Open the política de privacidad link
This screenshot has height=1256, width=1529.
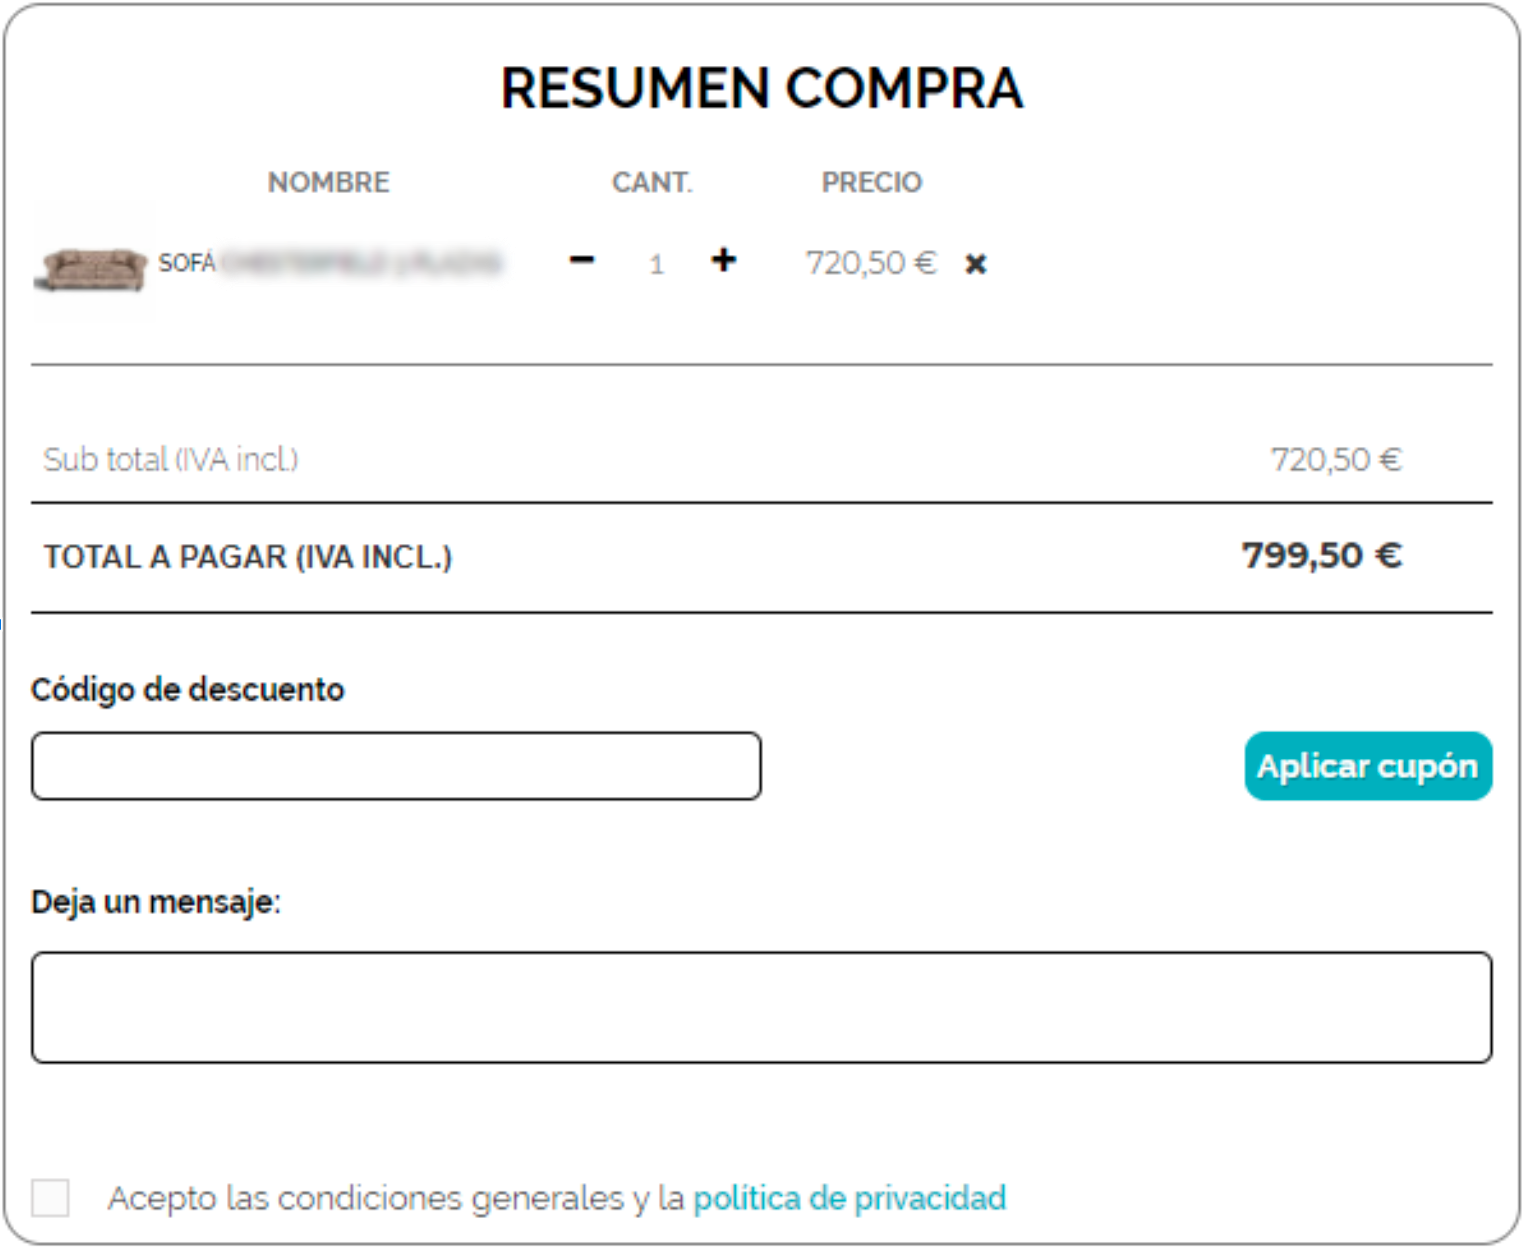(x=849, y=1197)
